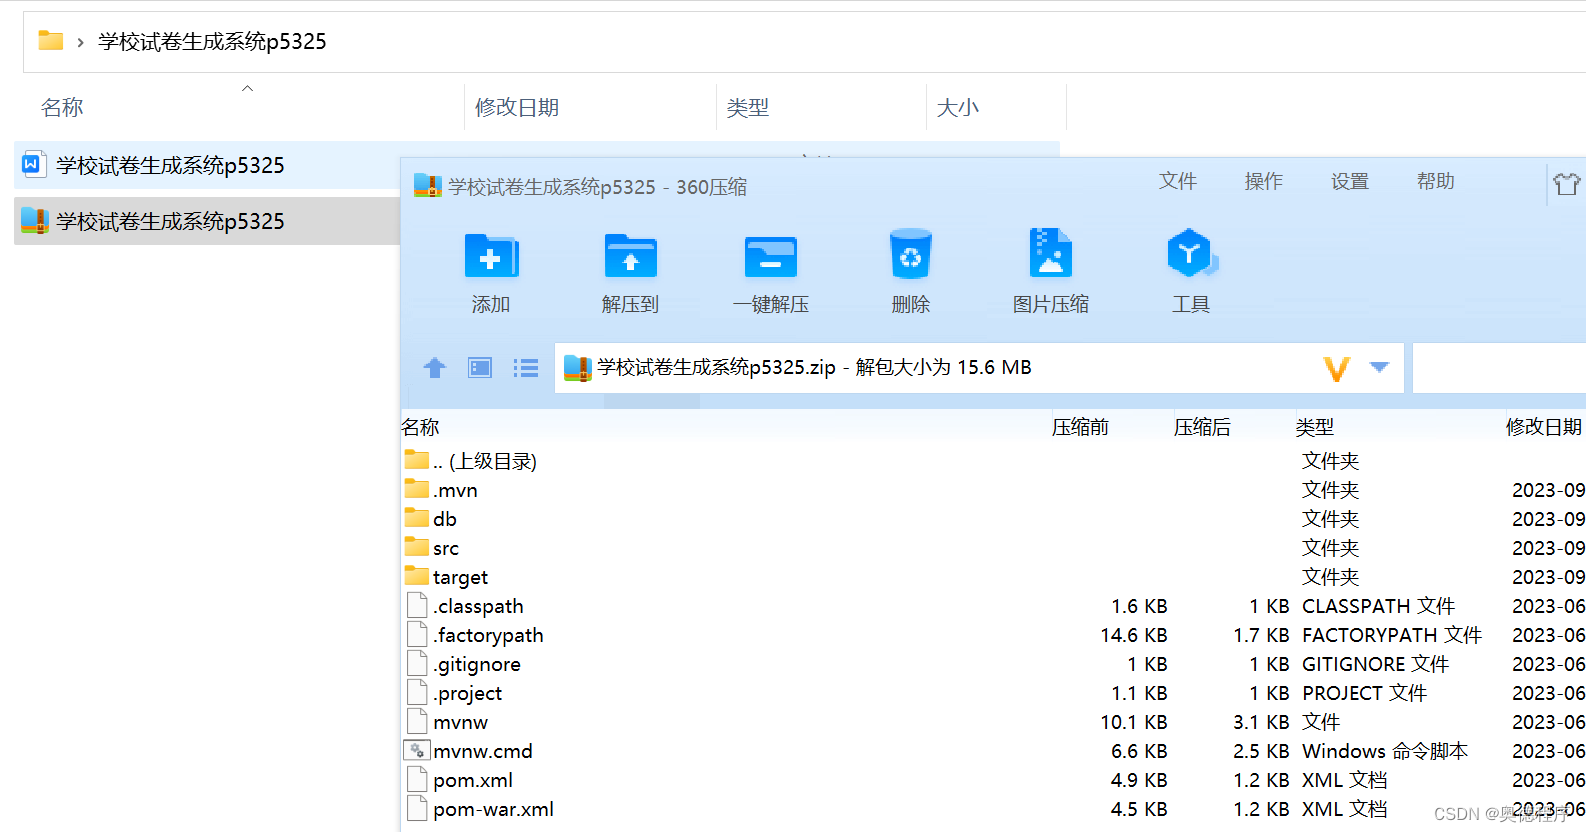Click the skin shirt icon in 360压缩 title bar

tap(1567, 183)
